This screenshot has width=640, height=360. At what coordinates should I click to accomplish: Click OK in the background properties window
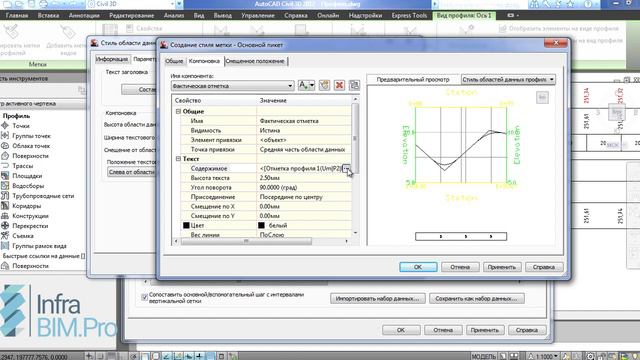coord(401,330)
